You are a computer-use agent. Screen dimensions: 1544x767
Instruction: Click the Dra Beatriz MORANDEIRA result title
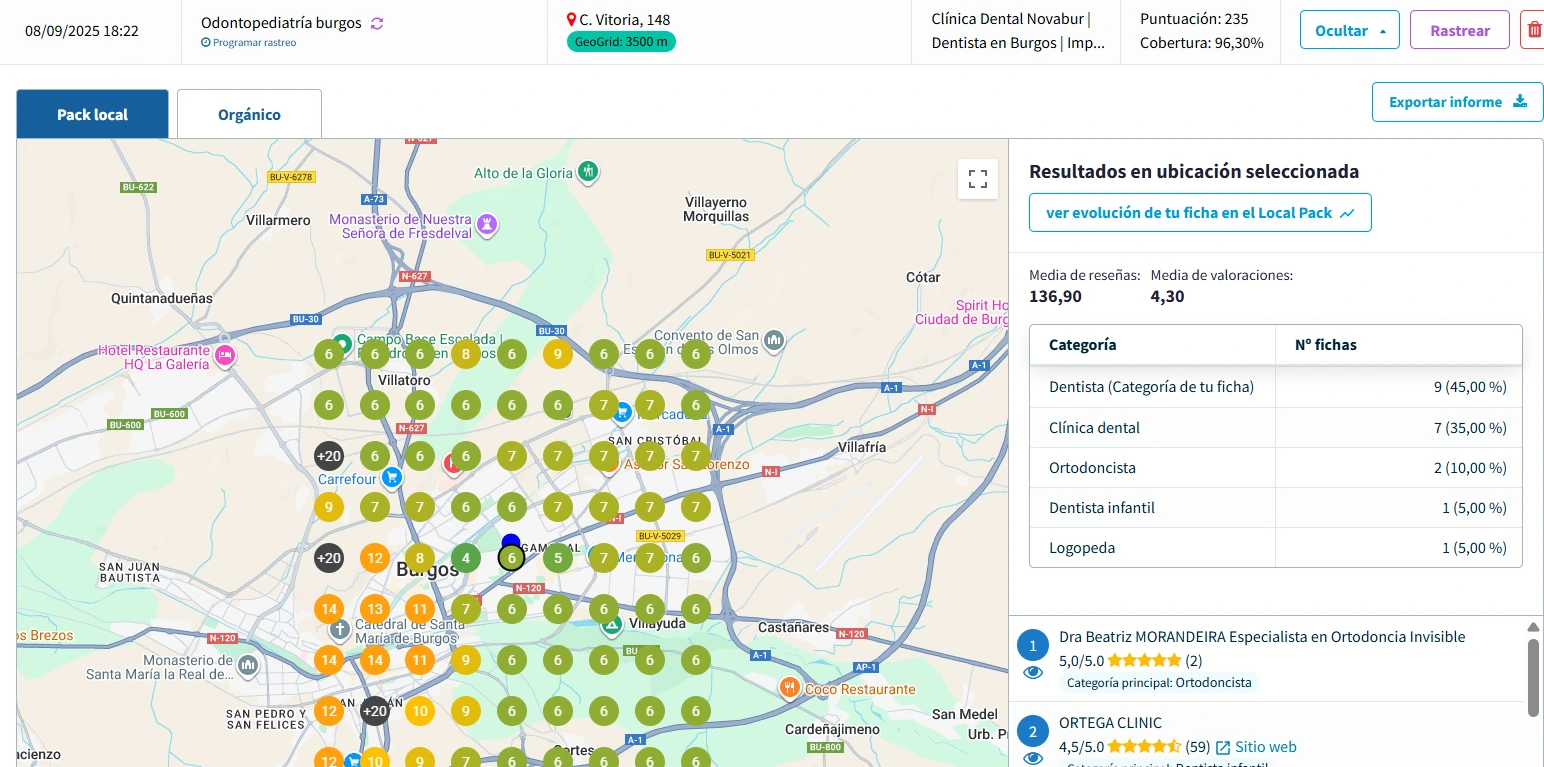[x=1262, y=637]
